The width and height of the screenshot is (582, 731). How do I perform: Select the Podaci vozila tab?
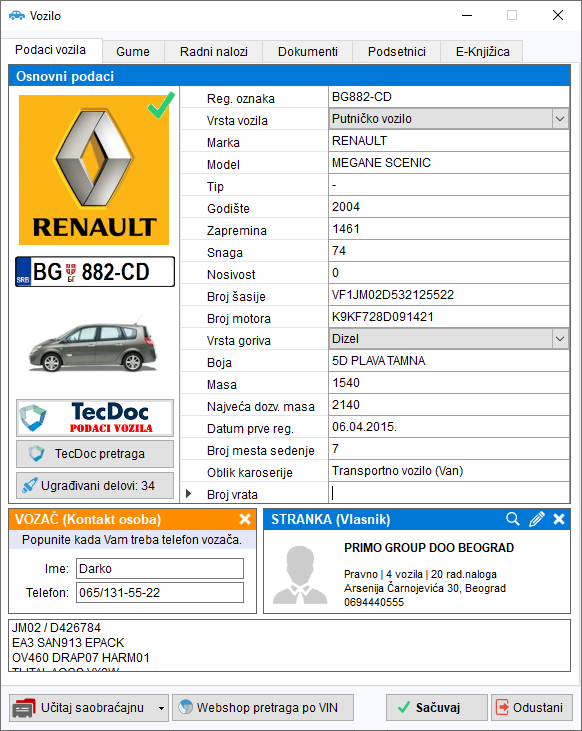[x=50, y=50]
